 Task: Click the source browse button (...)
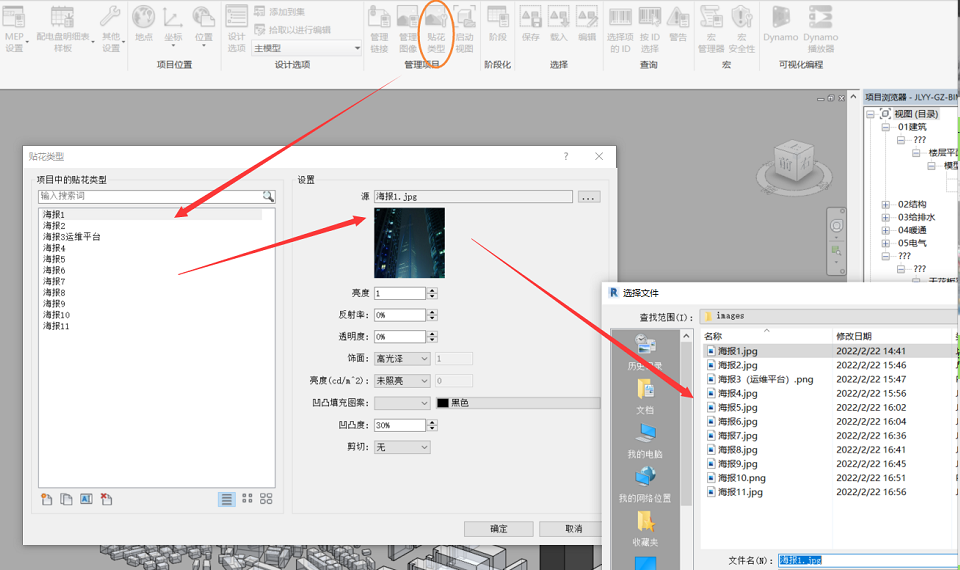coord(588,197)
